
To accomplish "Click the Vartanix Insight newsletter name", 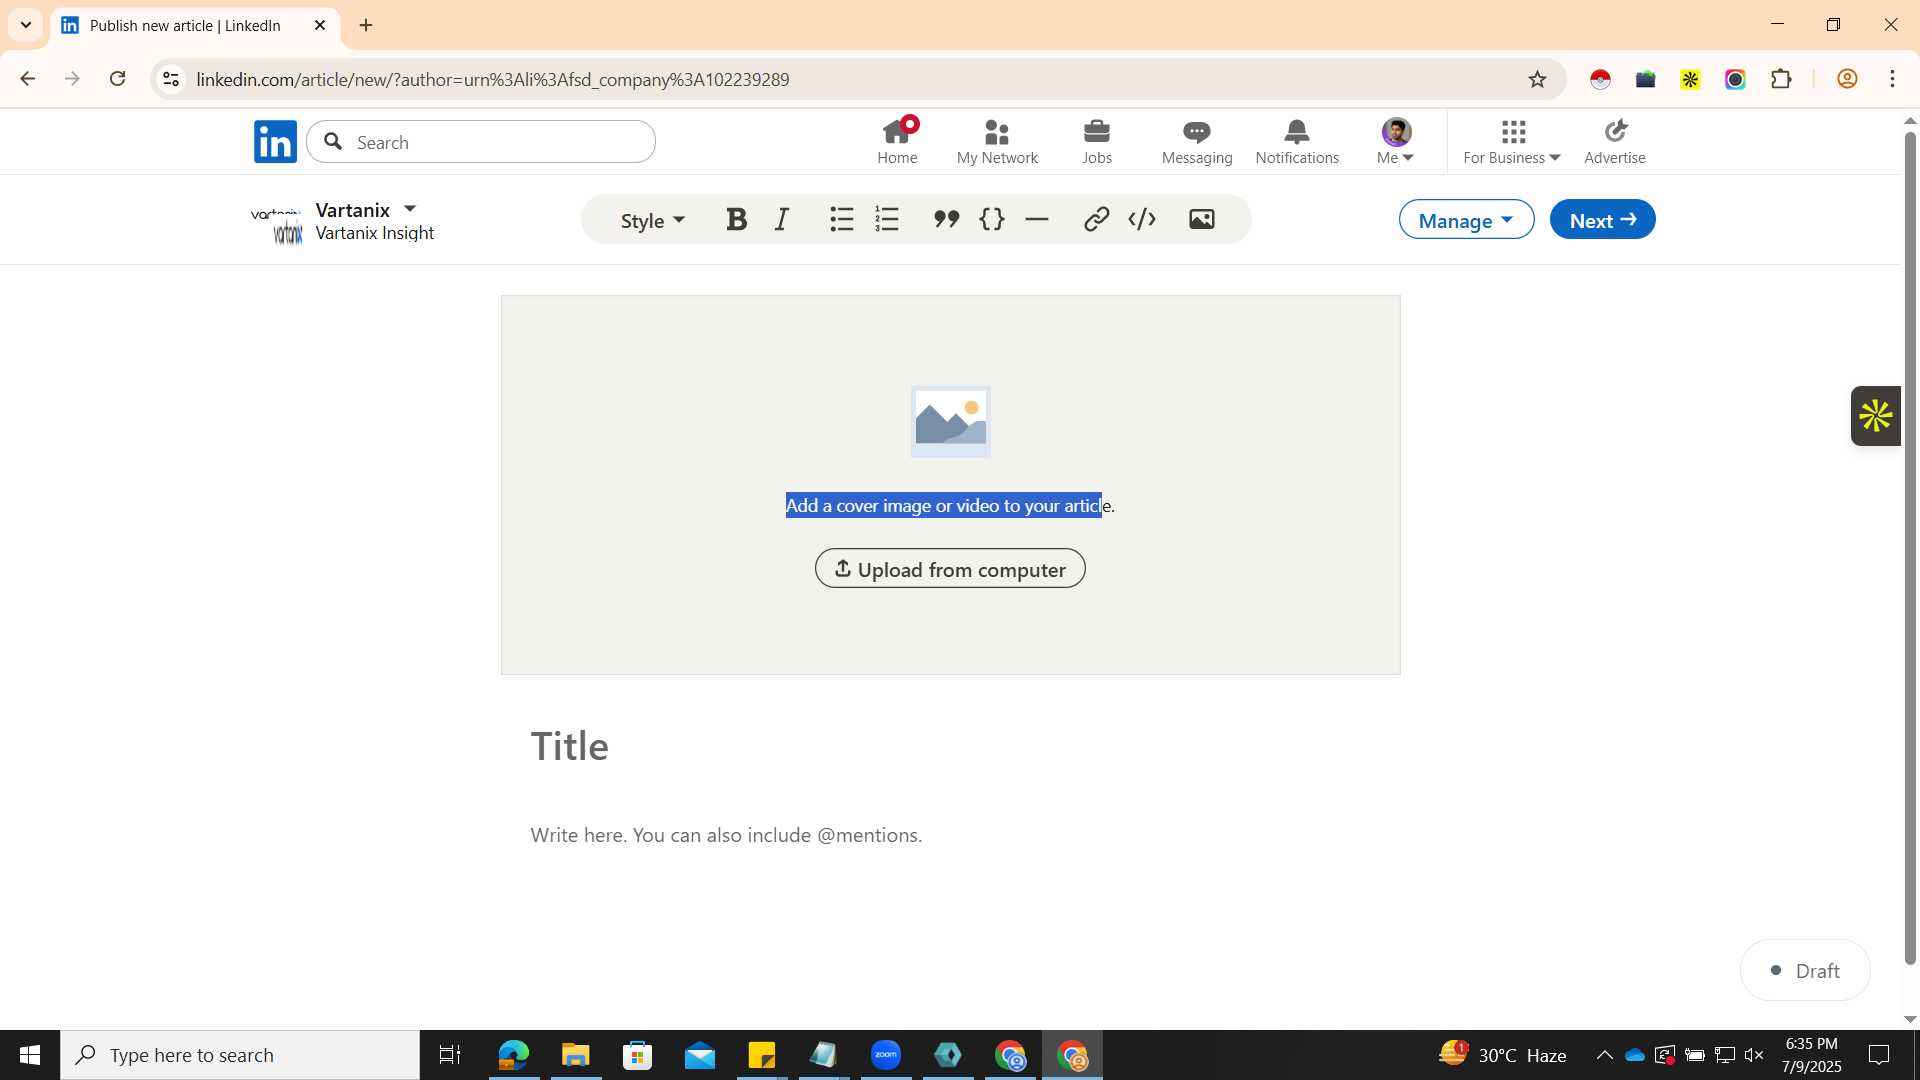I will coord(374,233).
